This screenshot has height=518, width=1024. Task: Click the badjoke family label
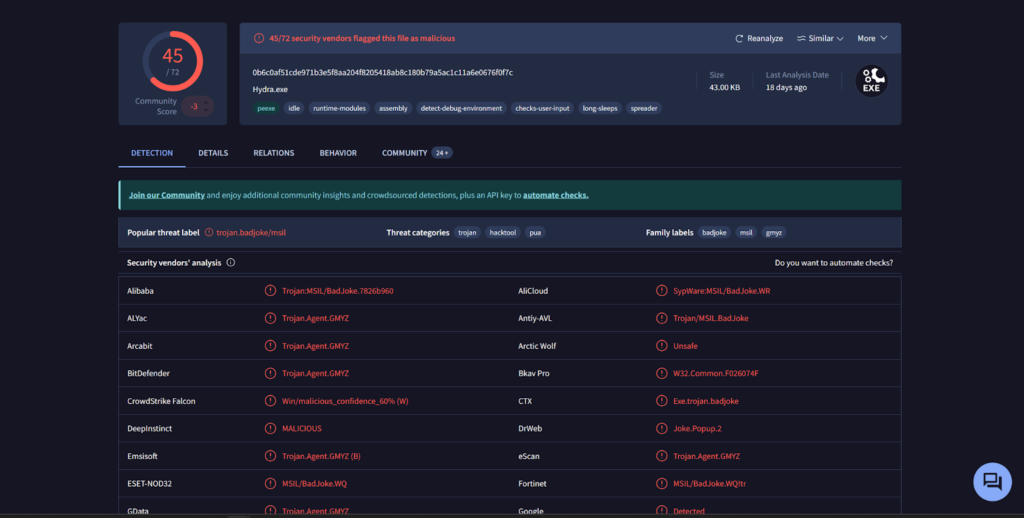[714, 233]
